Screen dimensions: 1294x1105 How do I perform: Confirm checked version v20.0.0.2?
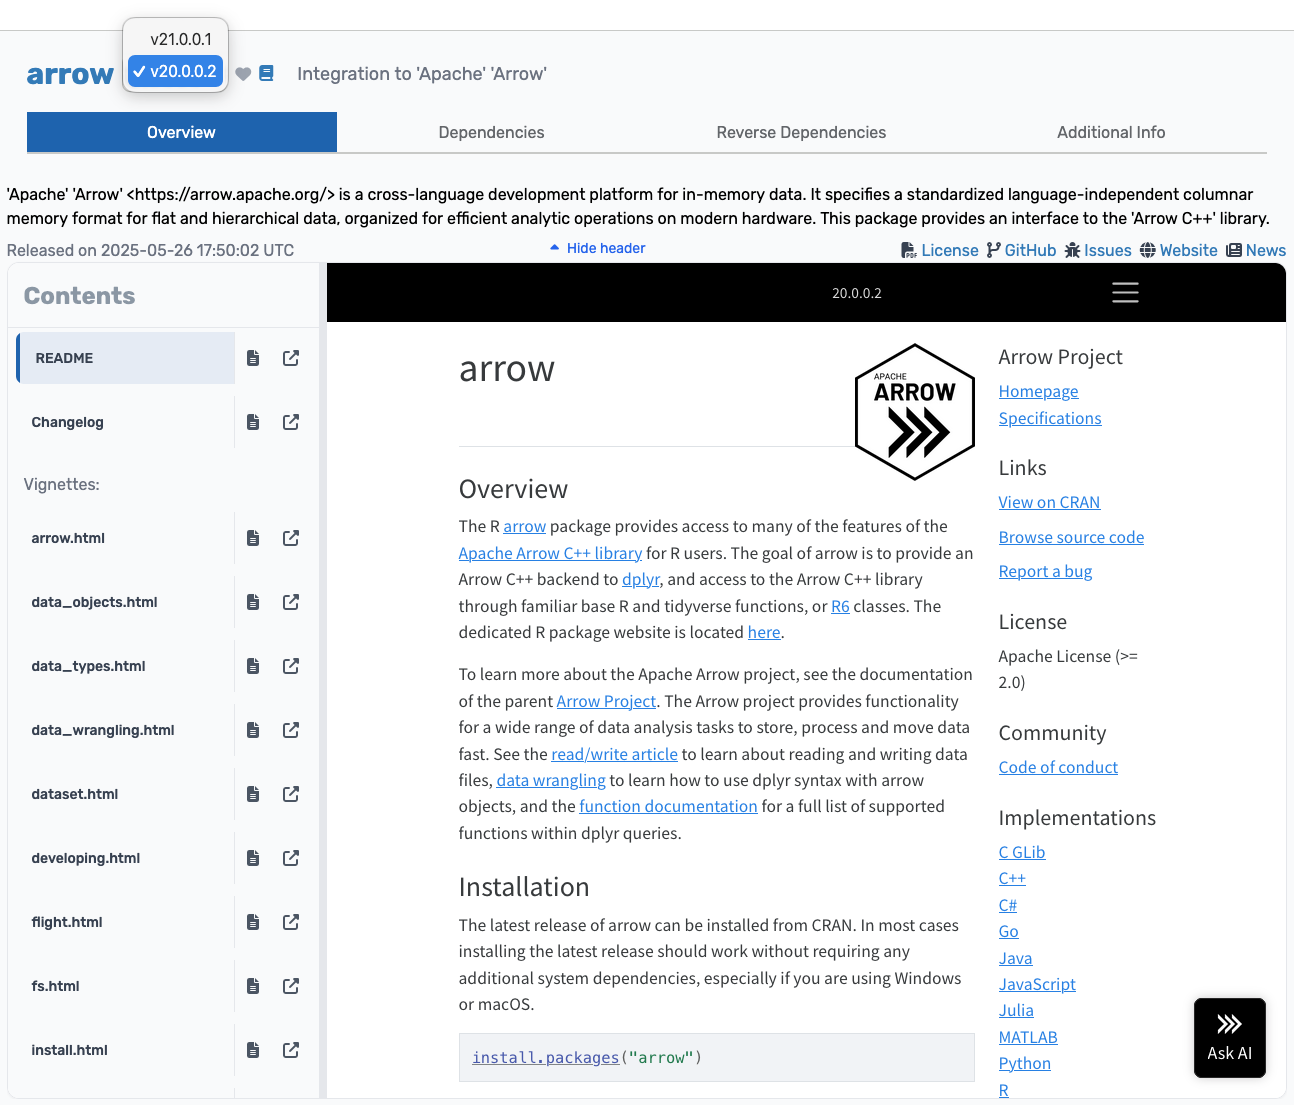click(175, 71)
